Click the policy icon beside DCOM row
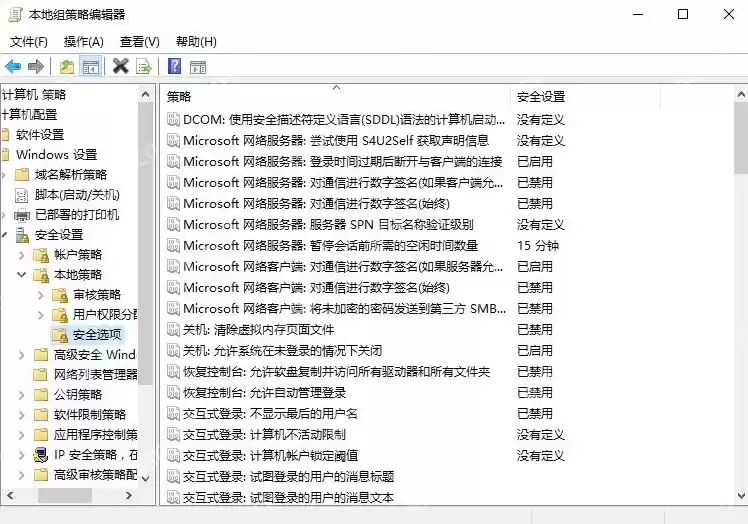The height and width of the screenshot is (524, 748). click(x=173, y=119)
